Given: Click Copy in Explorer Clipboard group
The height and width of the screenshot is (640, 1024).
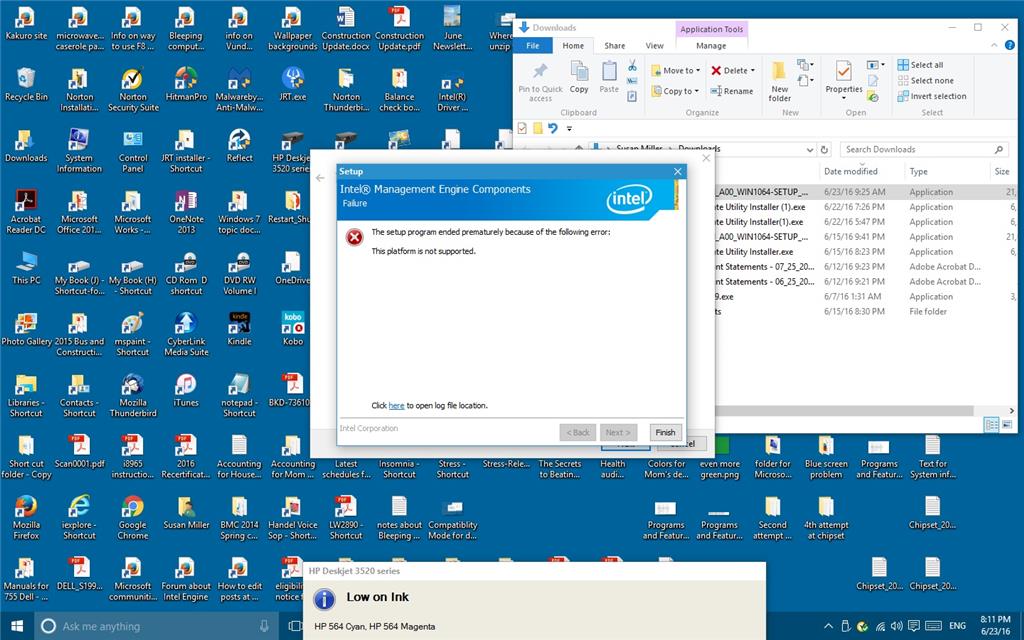Looking at the screenshot, I should click(579, 77).
